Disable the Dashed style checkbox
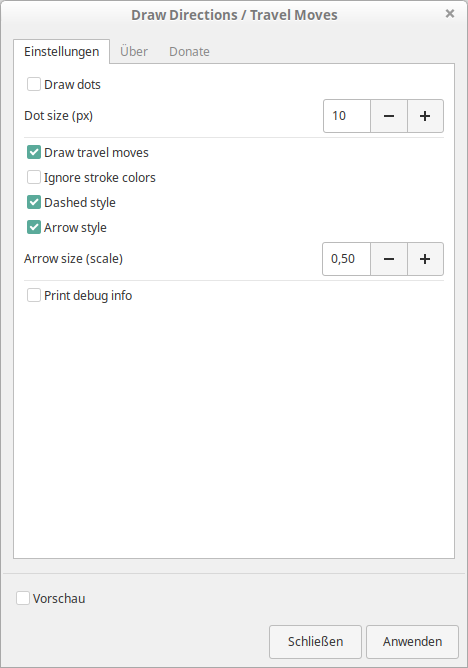This screenshot has height=668, width=468. 34,202
